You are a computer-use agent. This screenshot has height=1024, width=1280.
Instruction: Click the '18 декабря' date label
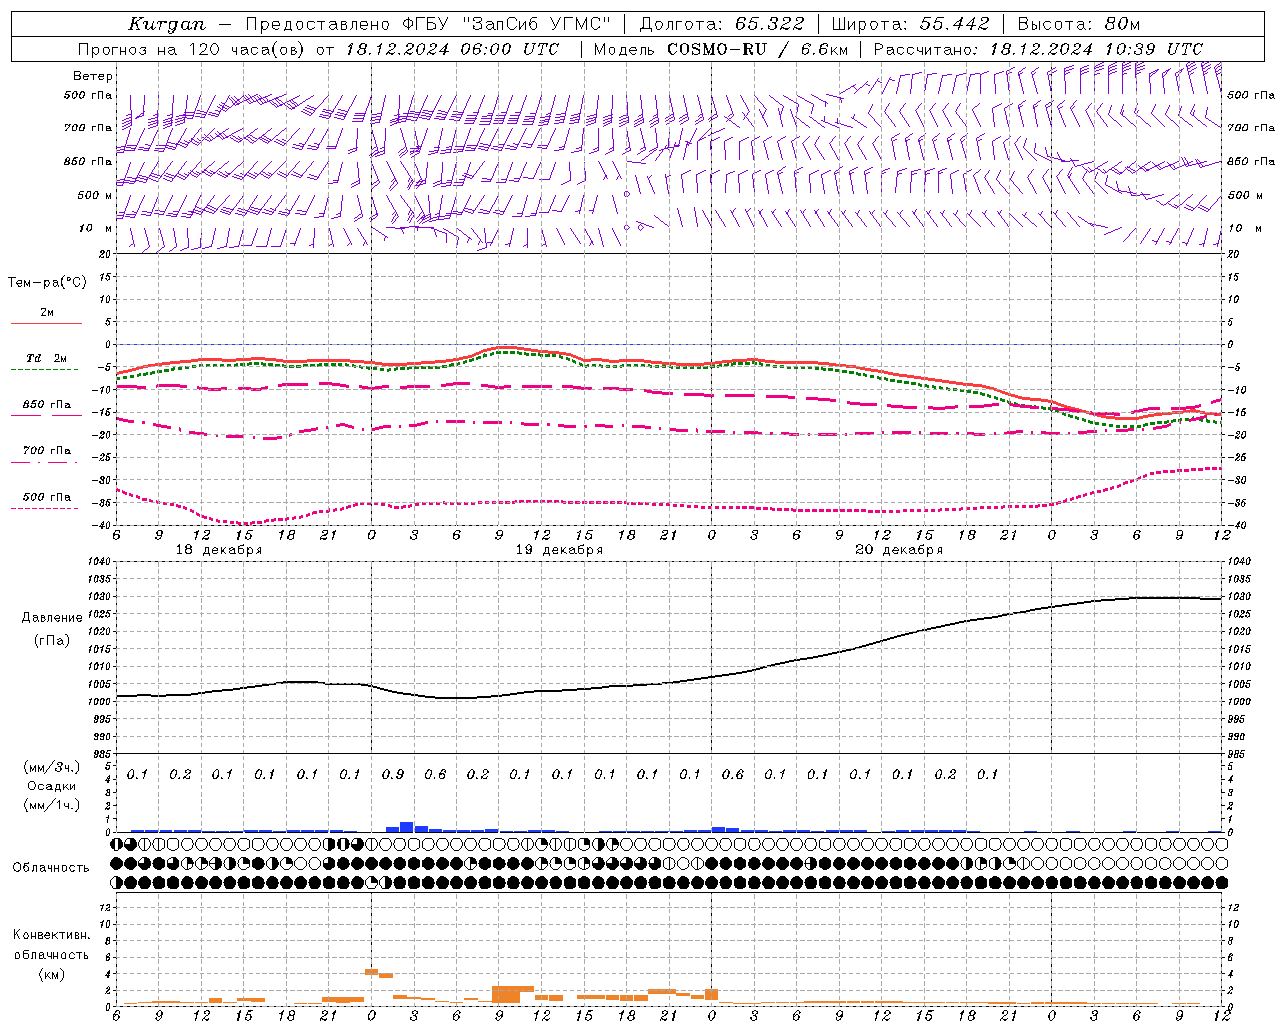tap(219, 550)
